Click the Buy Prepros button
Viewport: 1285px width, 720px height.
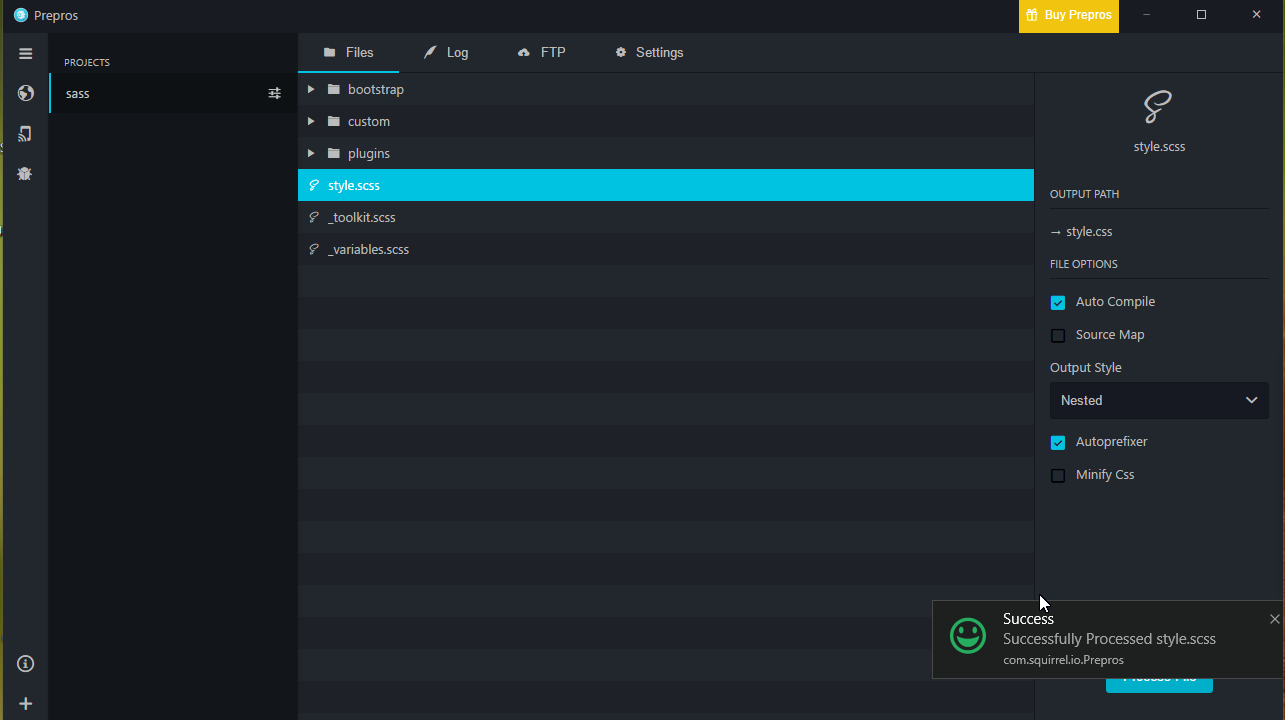tap(1068, 16)
